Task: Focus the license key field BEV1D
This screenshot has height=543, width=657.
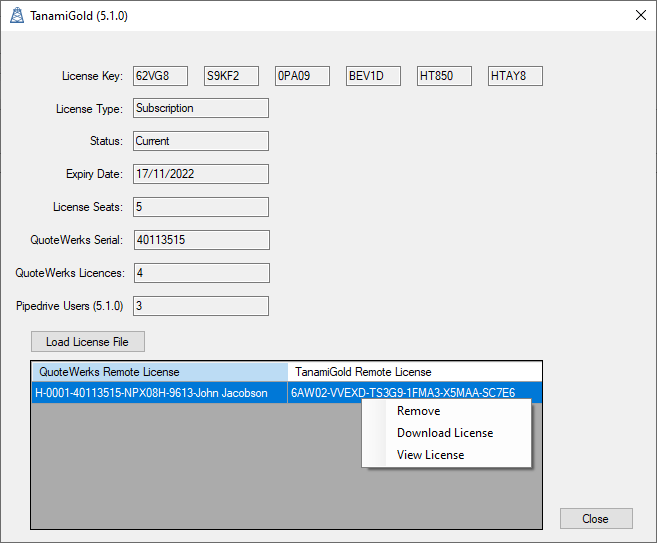Action: click(x=373, y=76)
